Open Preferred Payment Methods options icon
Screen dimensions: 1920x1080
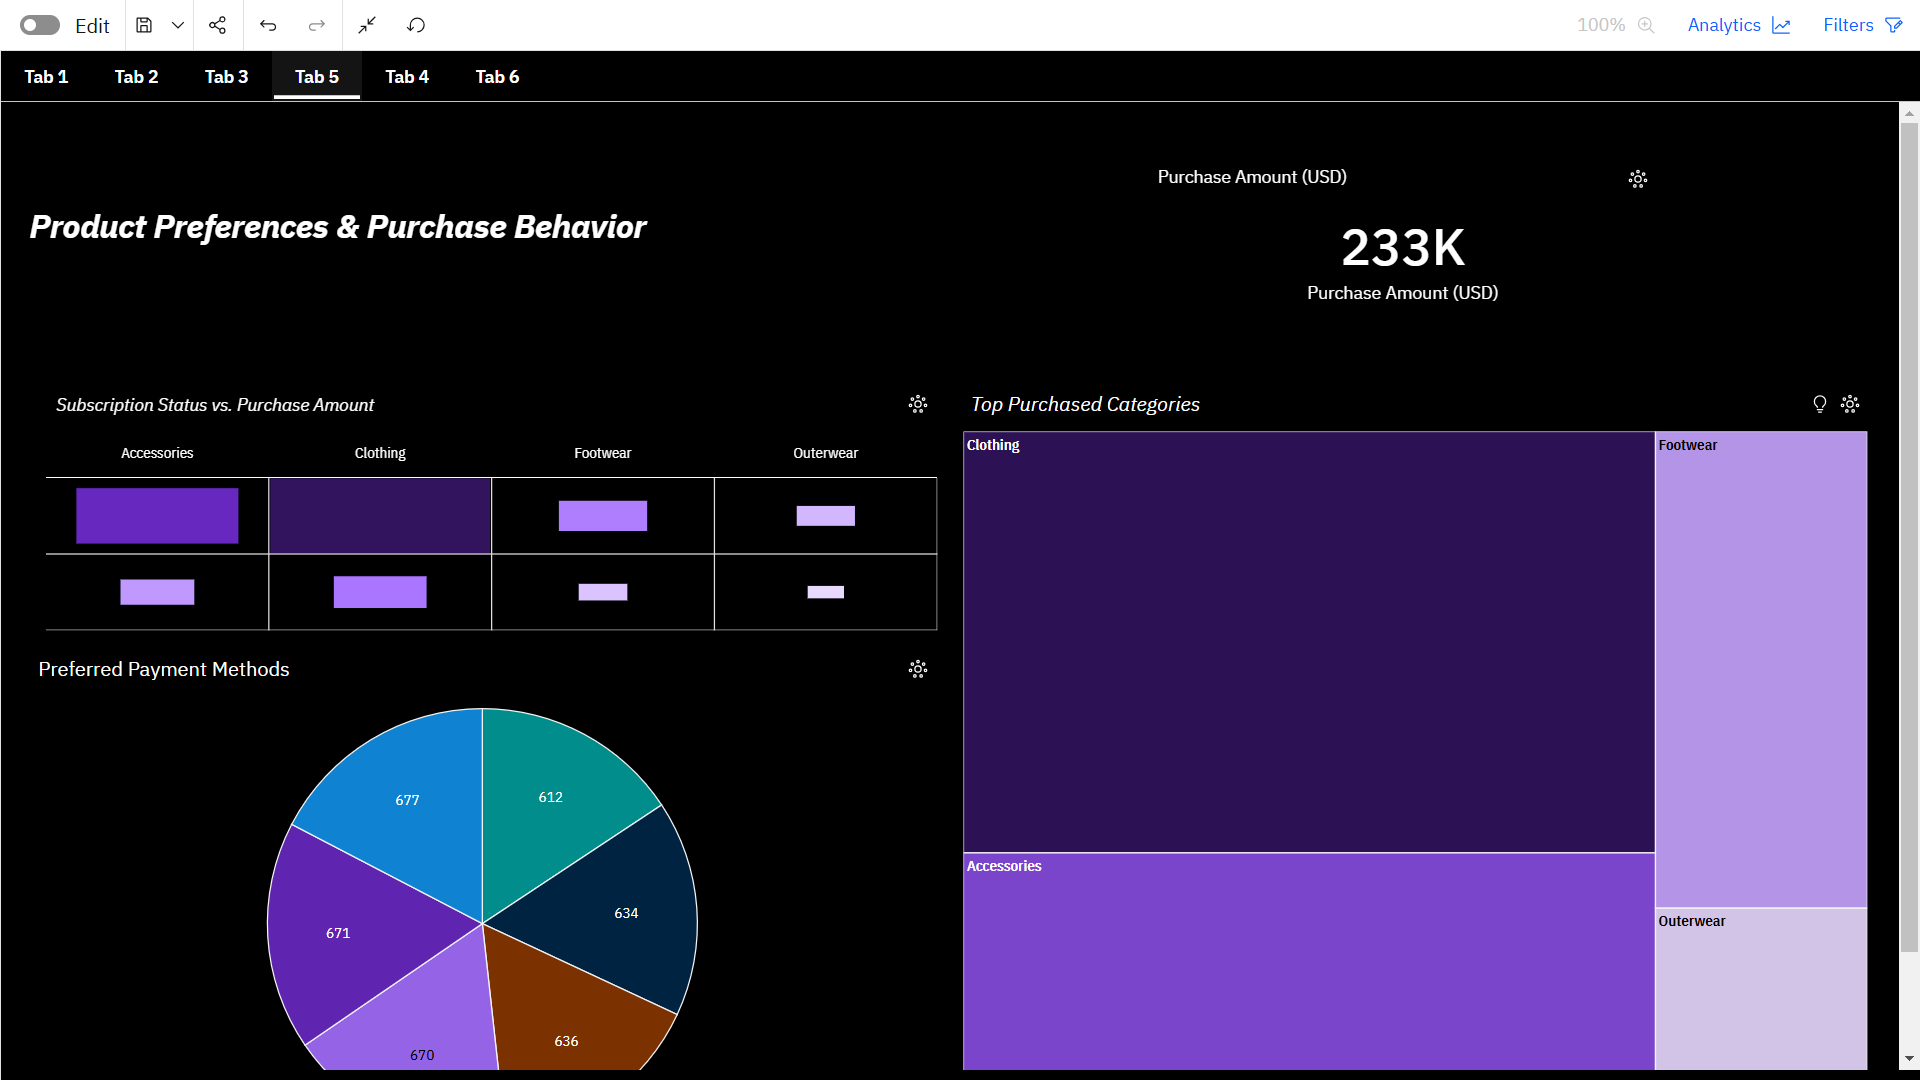(x=917, y=669)
